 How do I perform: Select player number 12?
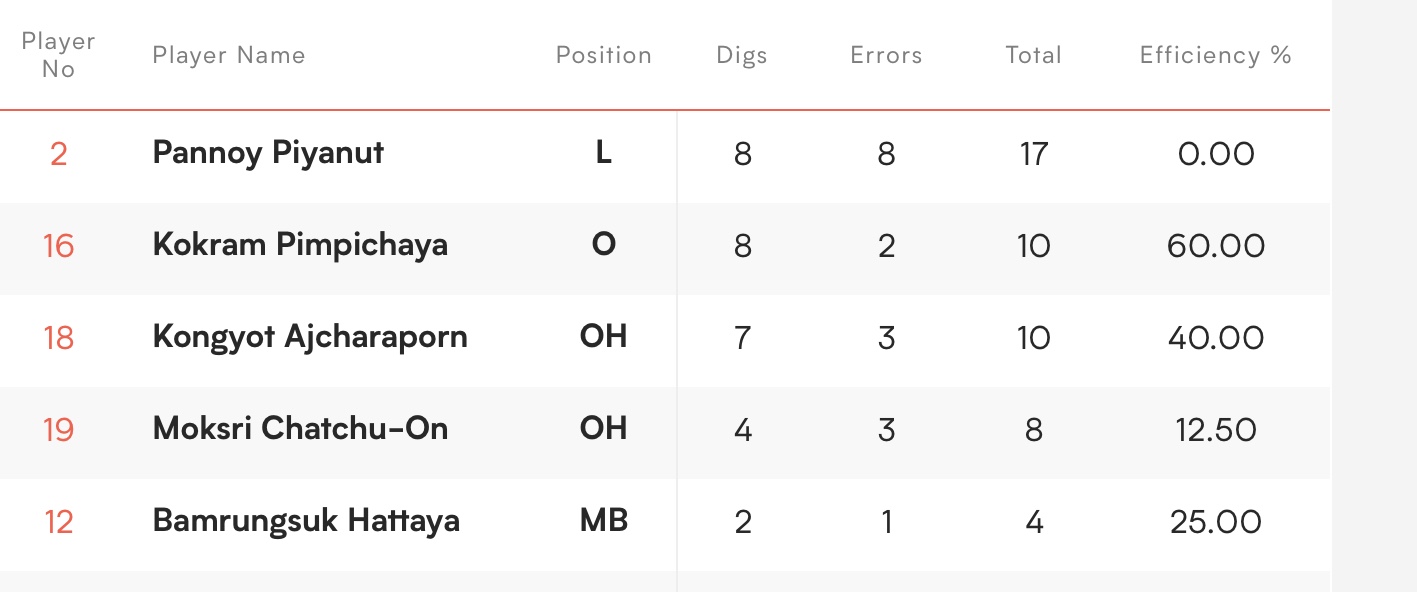tap(58, 522)
